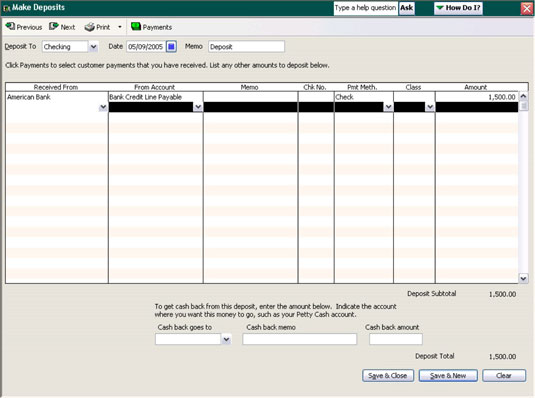Click the Memo column header

click(249, 87)
